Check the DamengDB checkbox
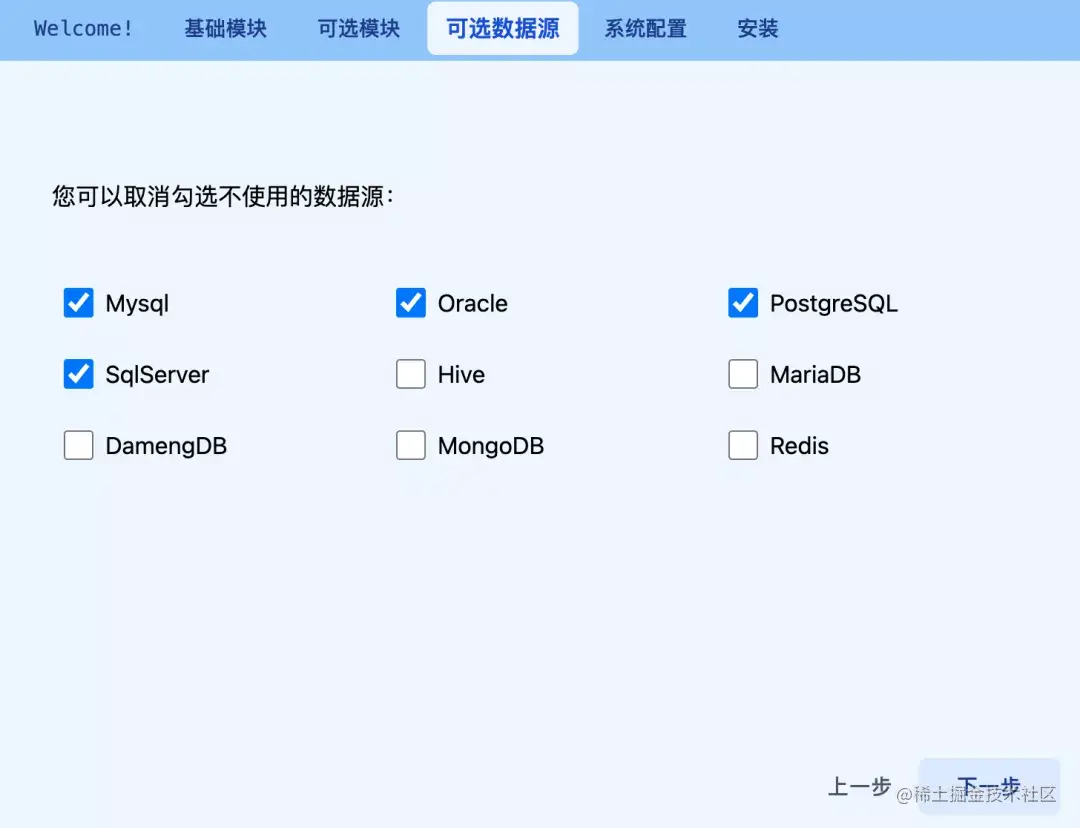This screenshot has height=828, width=1080. click(x=79, y=445)
